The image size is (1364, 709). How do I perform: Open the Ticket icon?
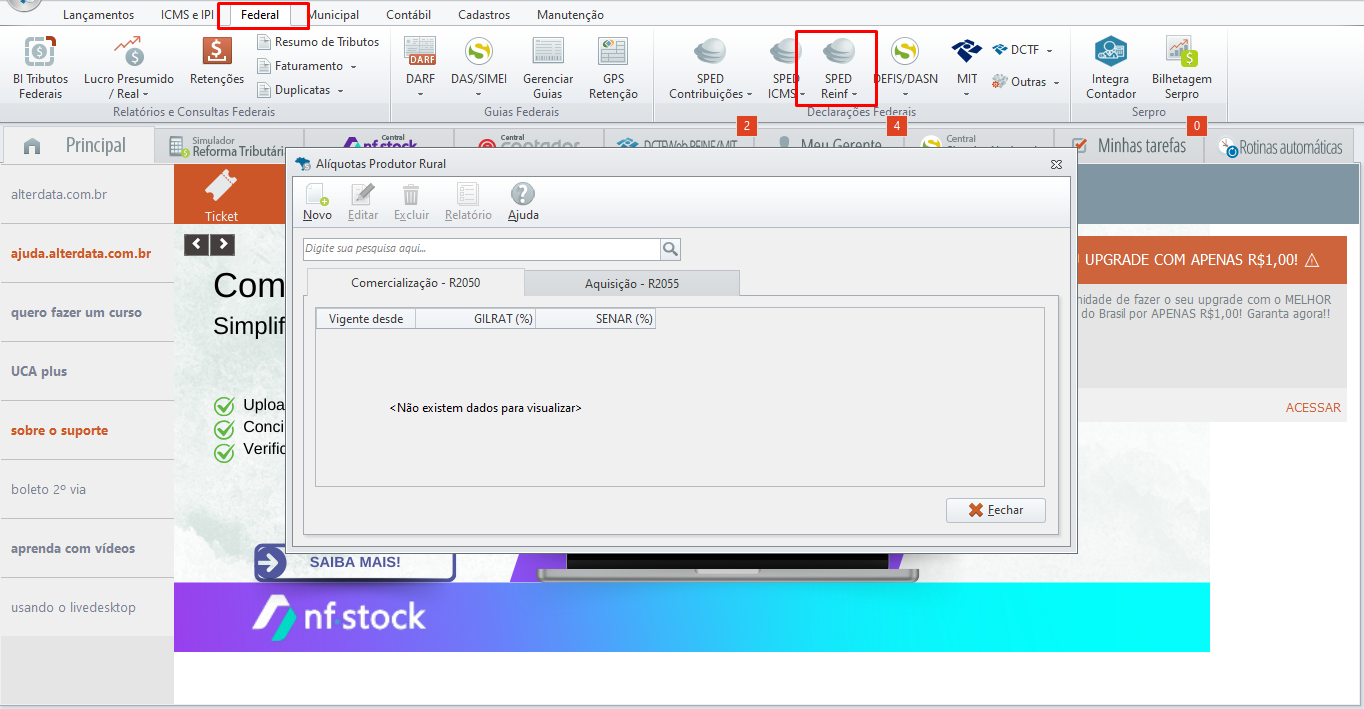[222, 195]
